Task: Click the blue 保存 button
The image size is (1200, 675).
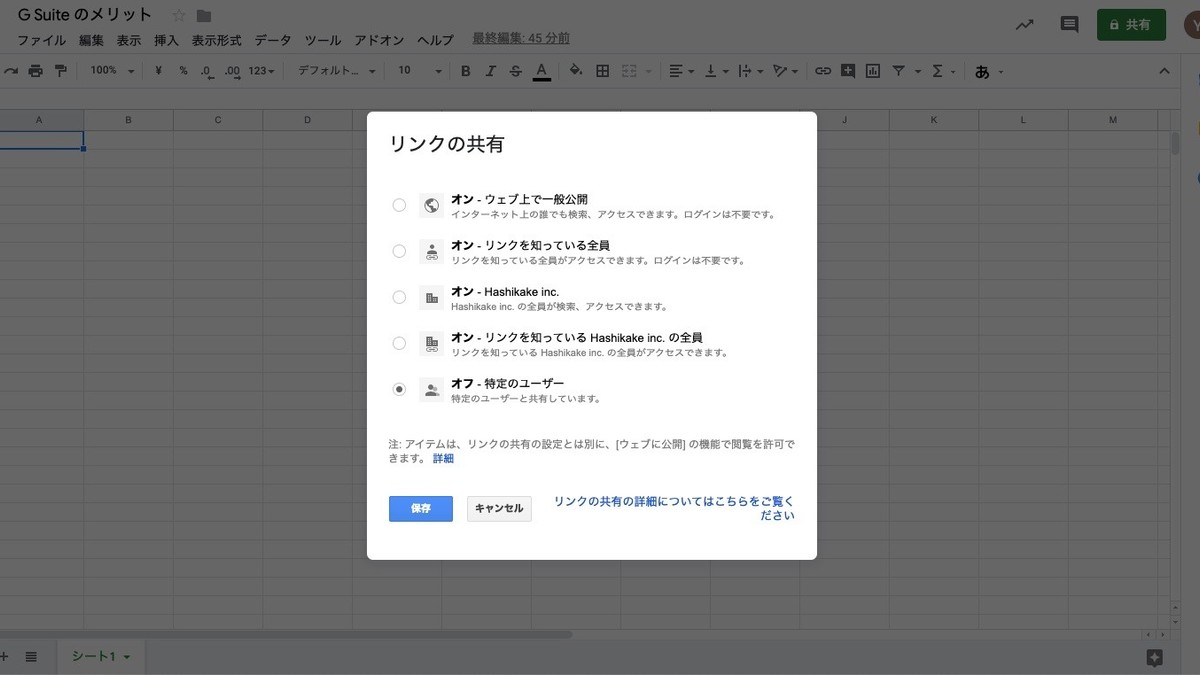Action: (420, 508)
